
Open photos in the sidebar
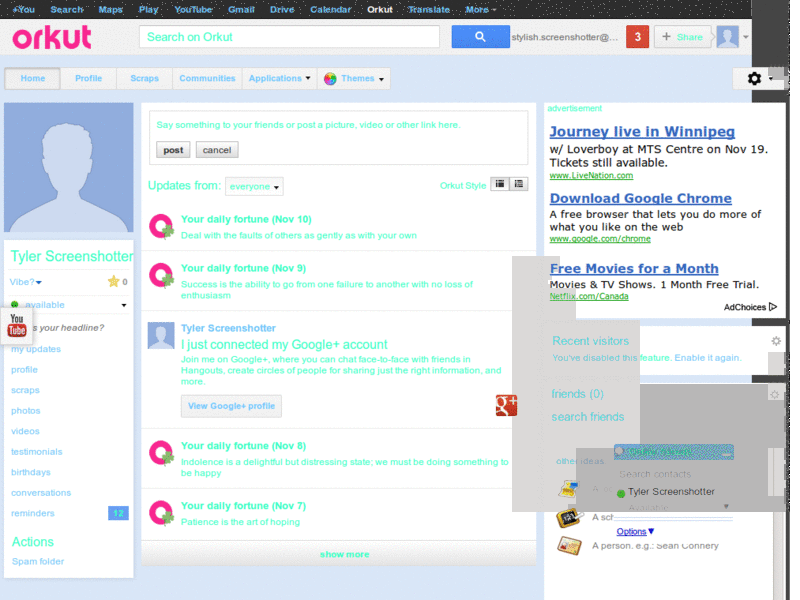(26, 411)
